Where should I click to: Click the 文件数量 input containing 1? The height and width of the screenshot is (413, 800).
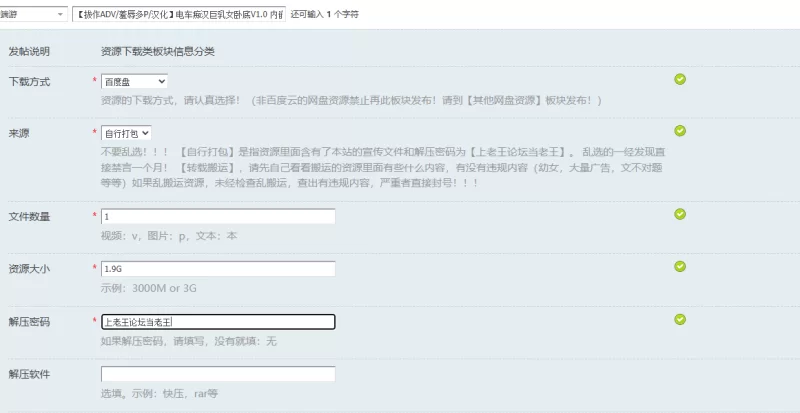coord(218,216)
